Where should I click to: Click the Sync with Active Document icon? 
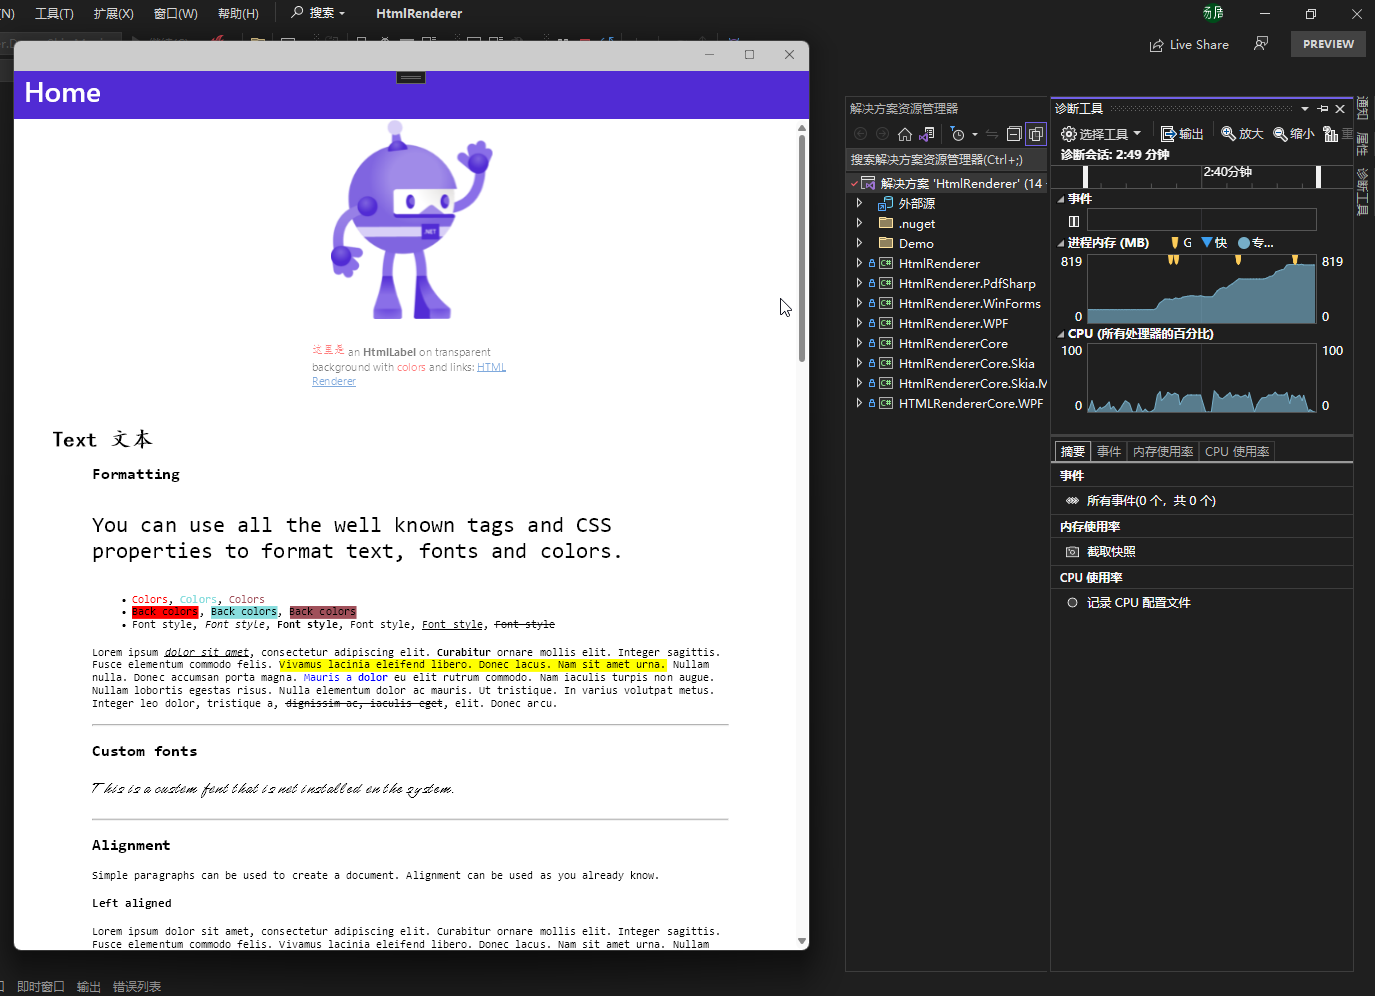992,134
